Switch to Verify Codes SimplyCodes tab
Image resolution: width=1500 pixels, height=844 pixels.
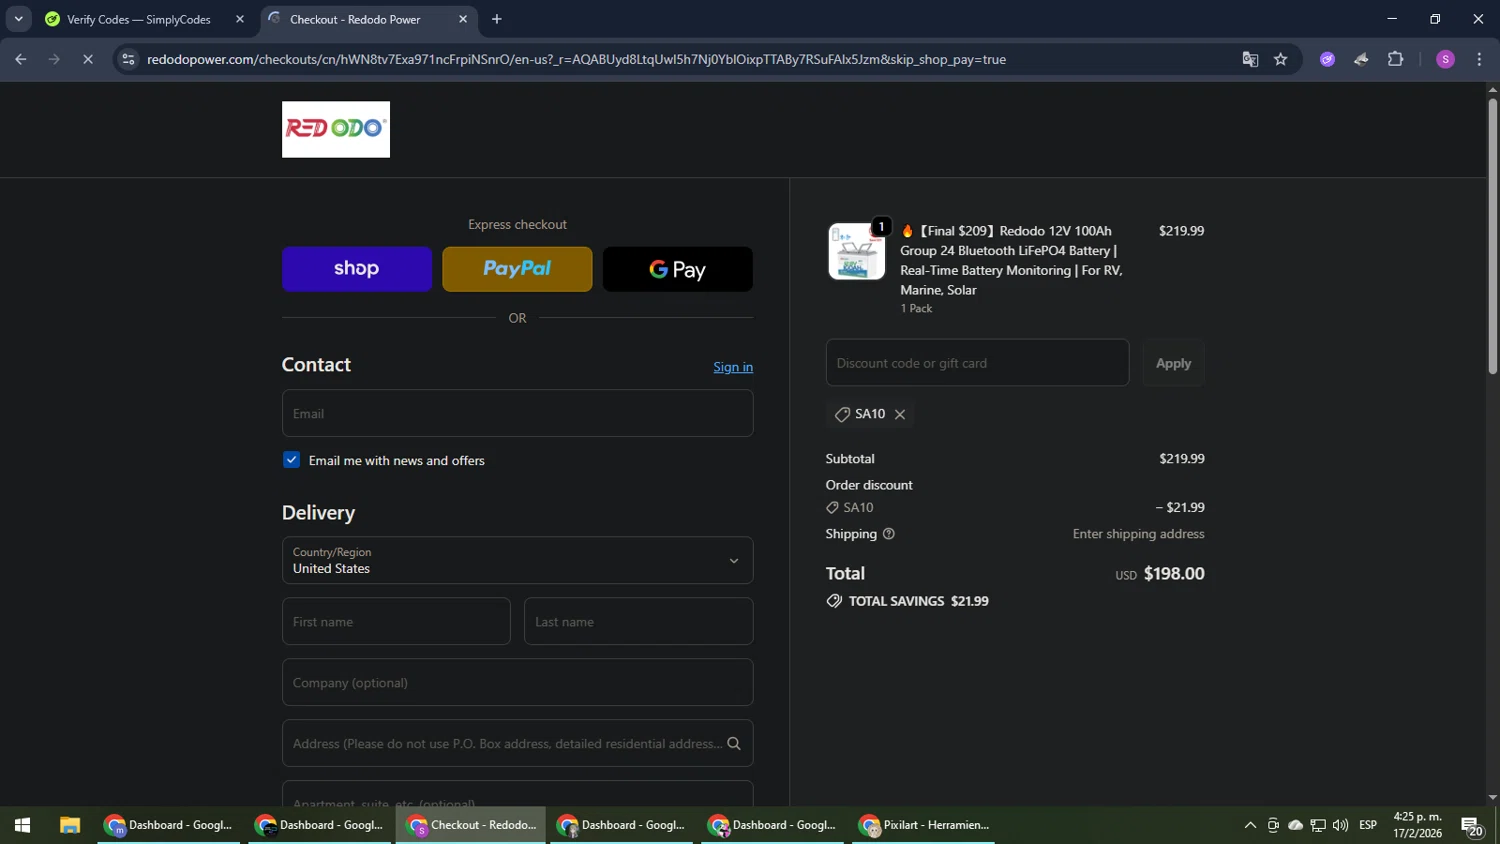[x=138, y=19]
